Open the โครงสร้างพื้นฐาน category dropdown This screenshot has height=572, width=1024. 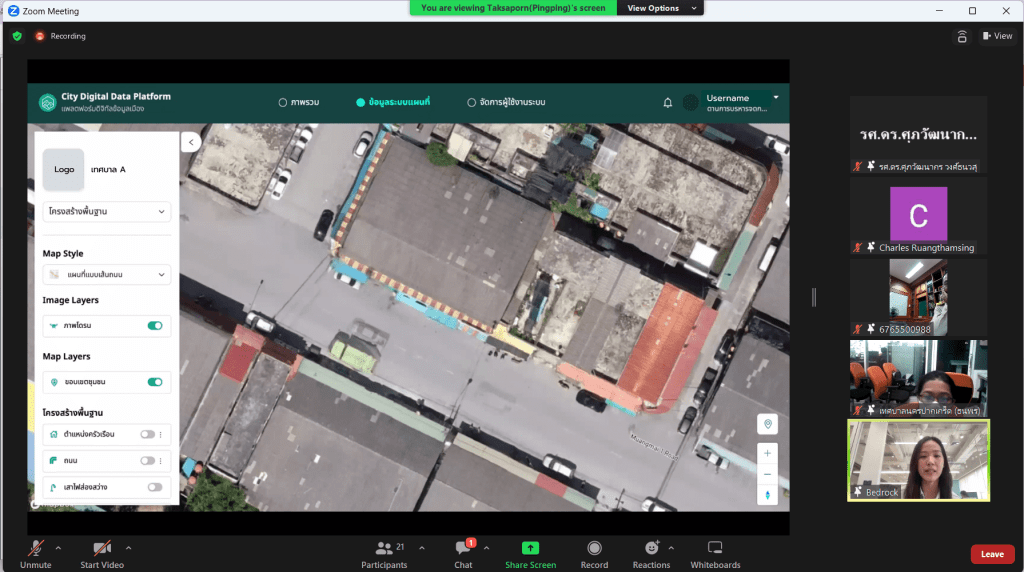pyautogui.click(x=106, y=212)
